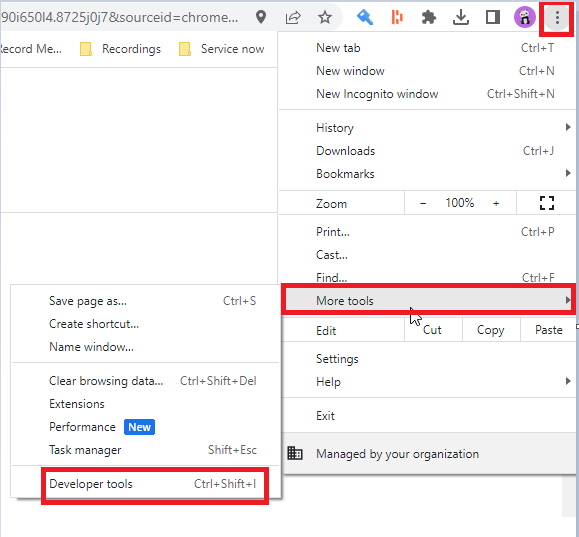
Task: Open the orange bars extension icon
Action: 397,17
